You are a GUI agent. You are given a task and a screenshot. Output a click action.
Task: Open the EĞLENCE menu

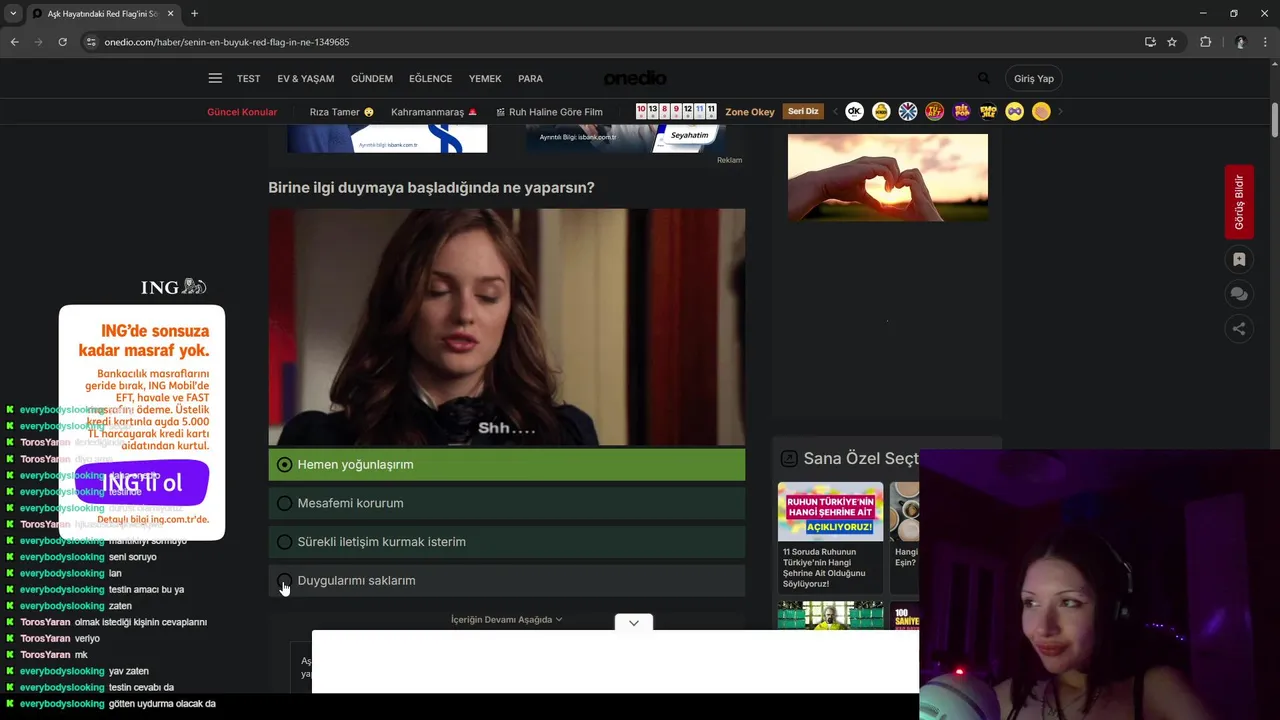pos(430,78)
